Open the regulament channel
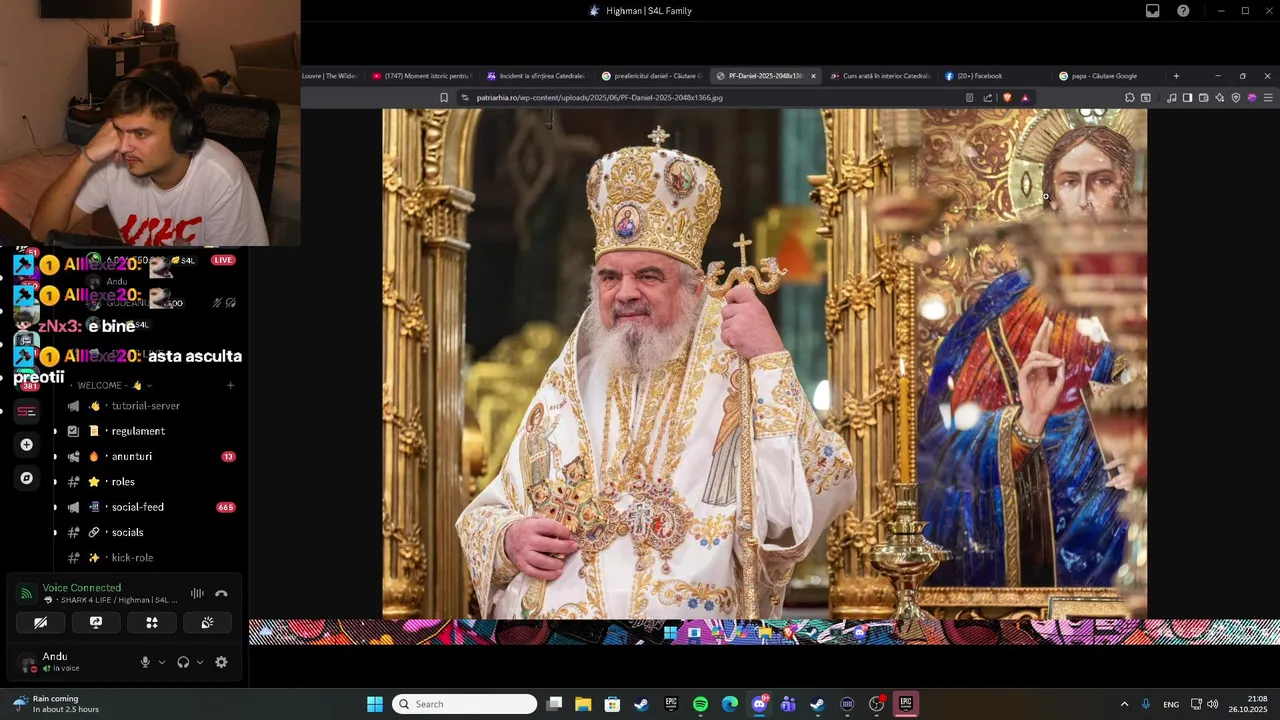Viewport: 1280px width, 720px height. click(138, 431)
